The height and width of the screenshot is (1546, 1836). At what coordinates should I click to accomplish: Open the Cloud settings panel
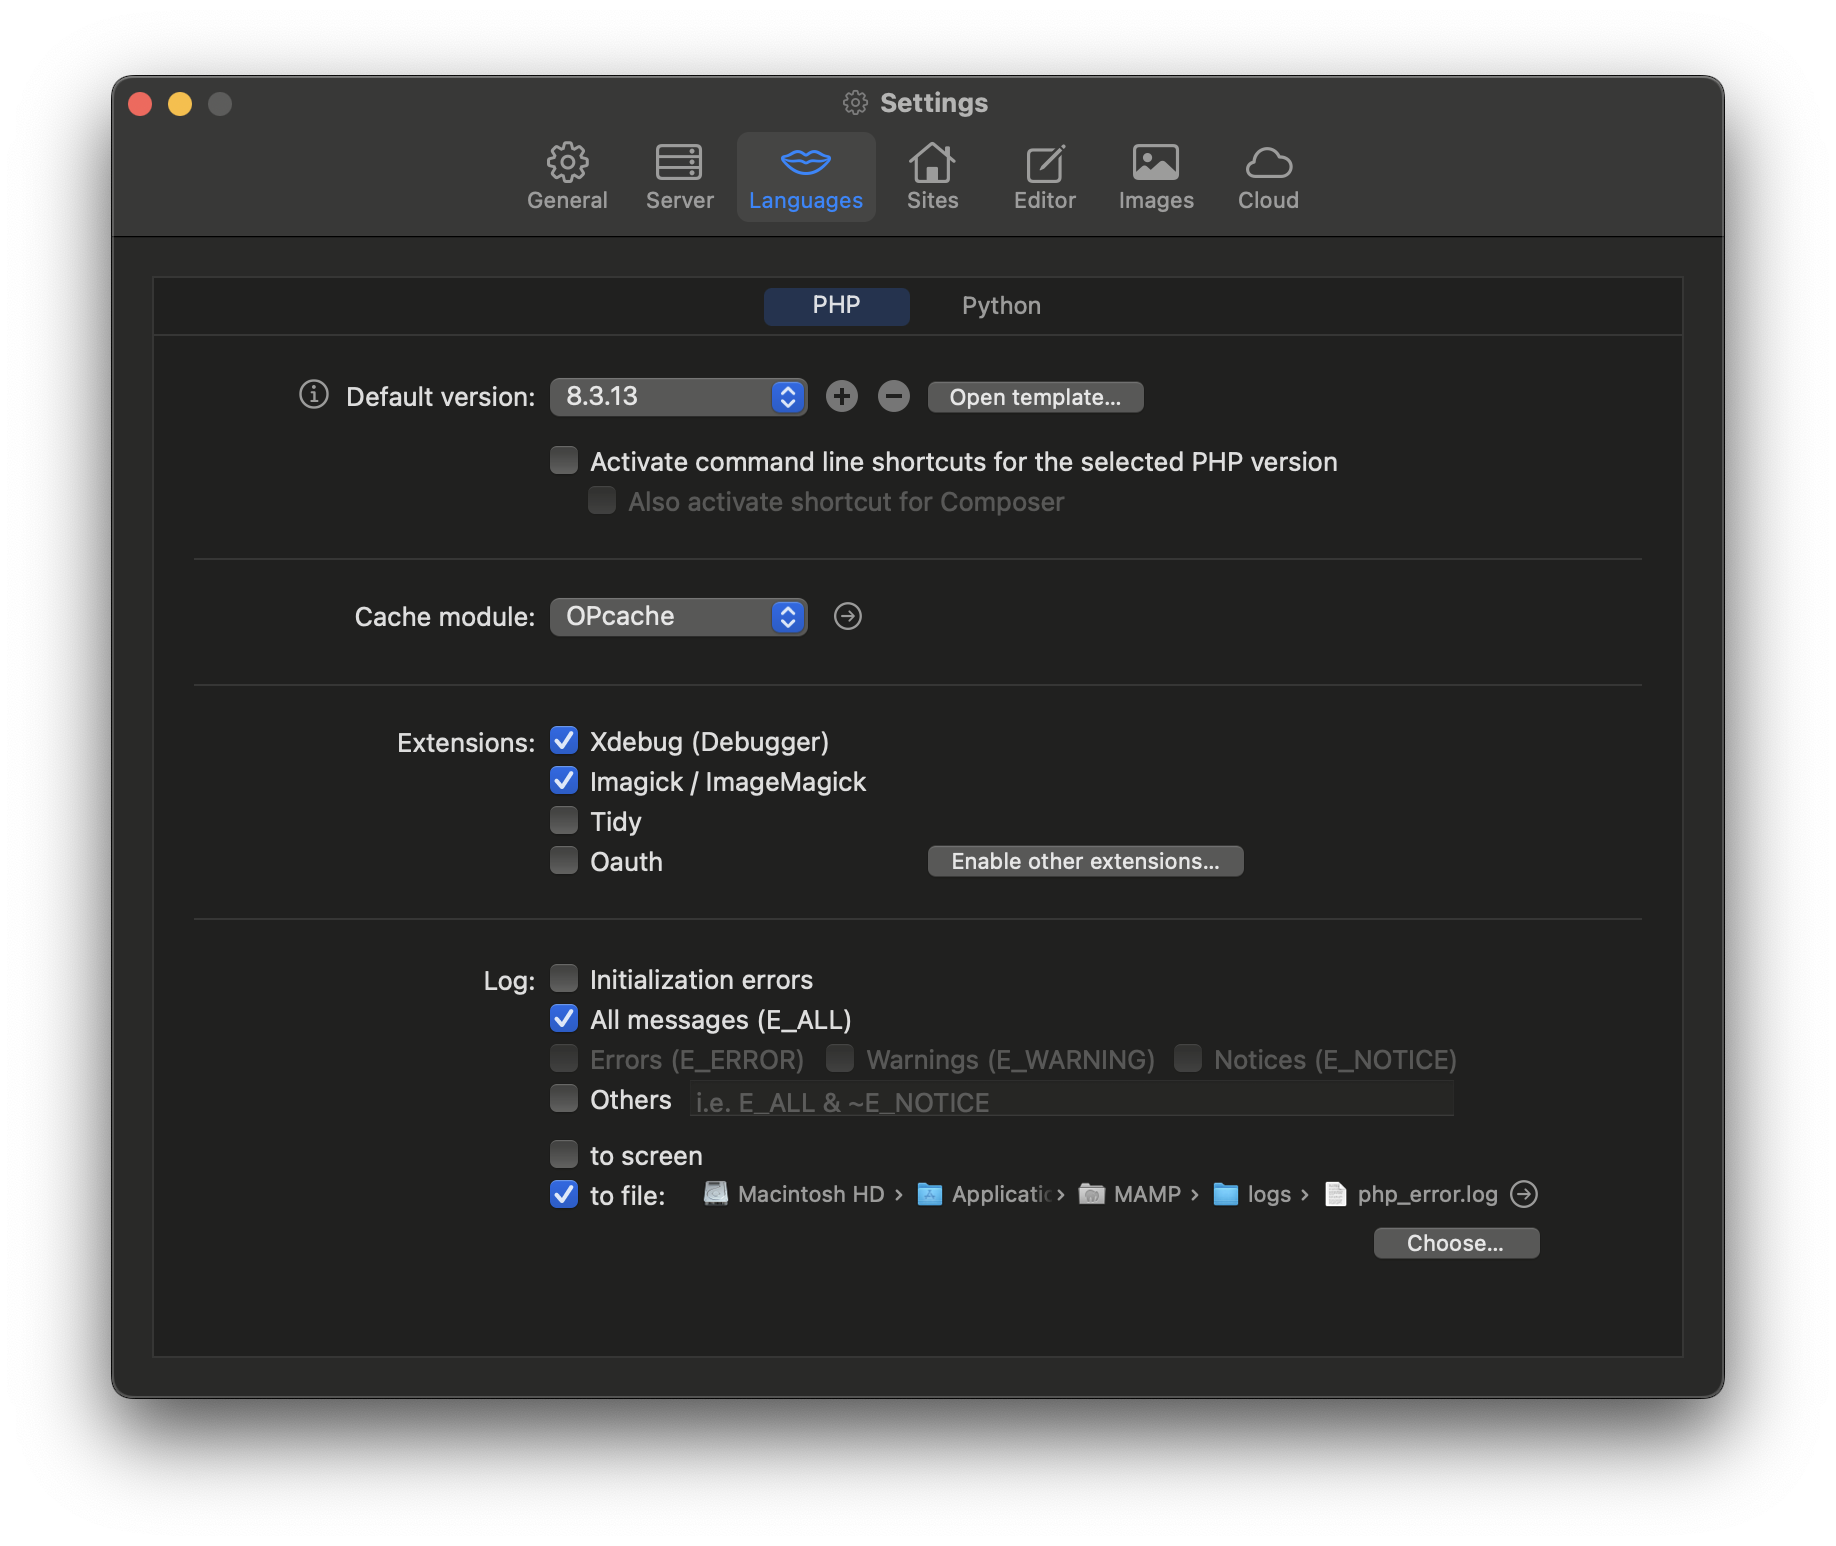(x=1268, y=177)
